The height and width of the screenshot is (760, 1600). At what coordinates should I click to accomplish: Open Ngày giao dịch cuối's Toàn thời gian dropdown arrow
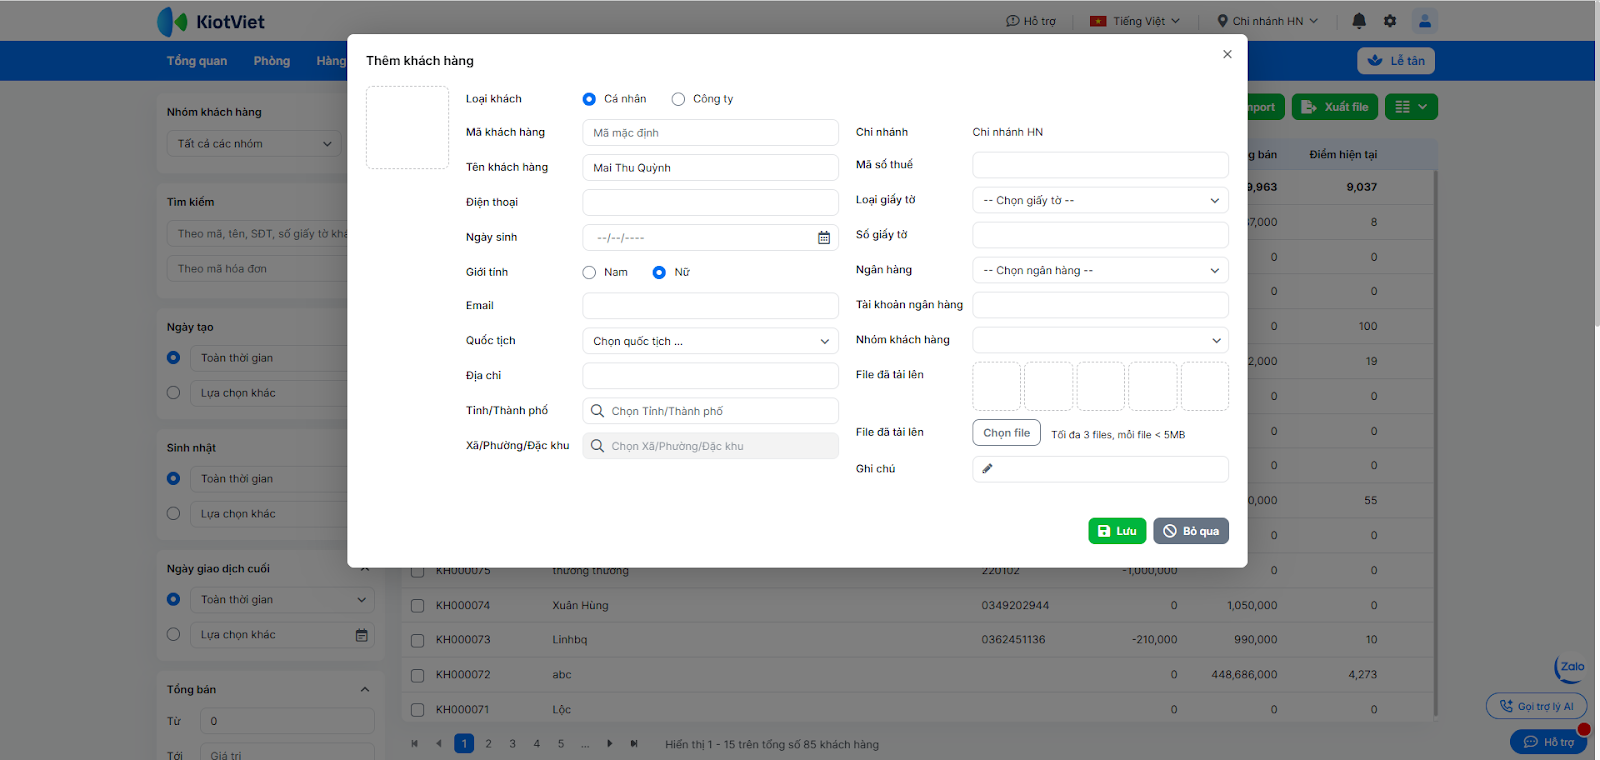pos(362,600)
